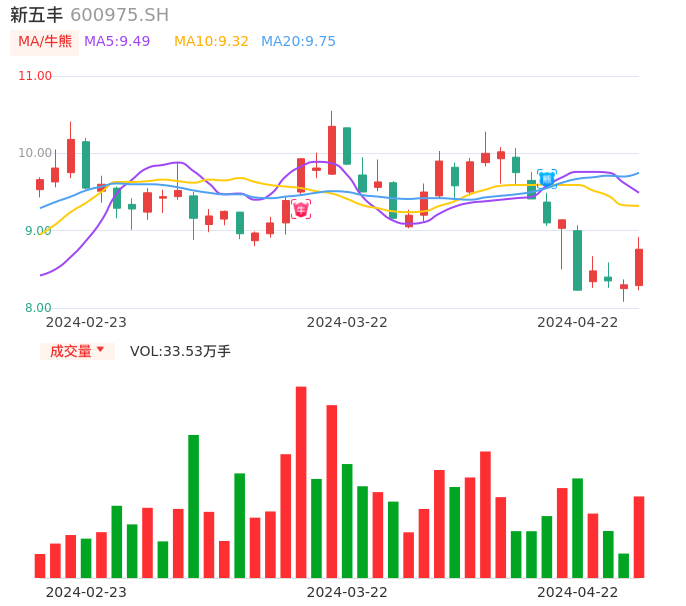Select the tallest red volume bar
This screenshot has height=606, width=686.
301,482
